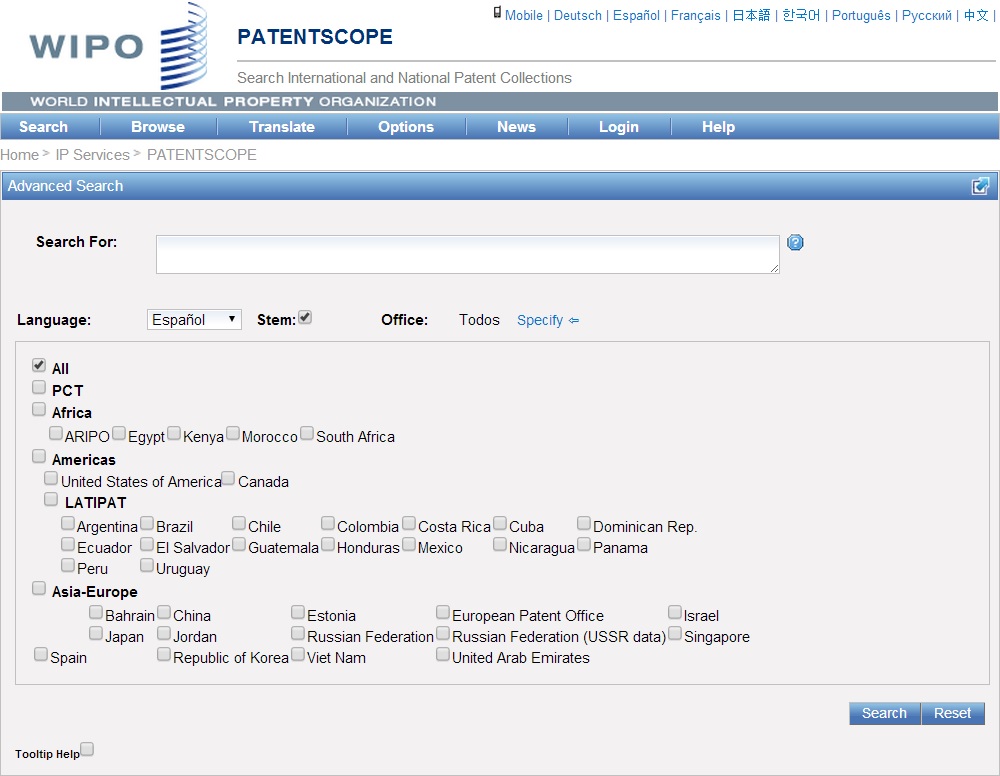Check the Morocco checkbox
Image resolution: width=1000 pixels, height=776 pixels.
click(x=233, y=433)
